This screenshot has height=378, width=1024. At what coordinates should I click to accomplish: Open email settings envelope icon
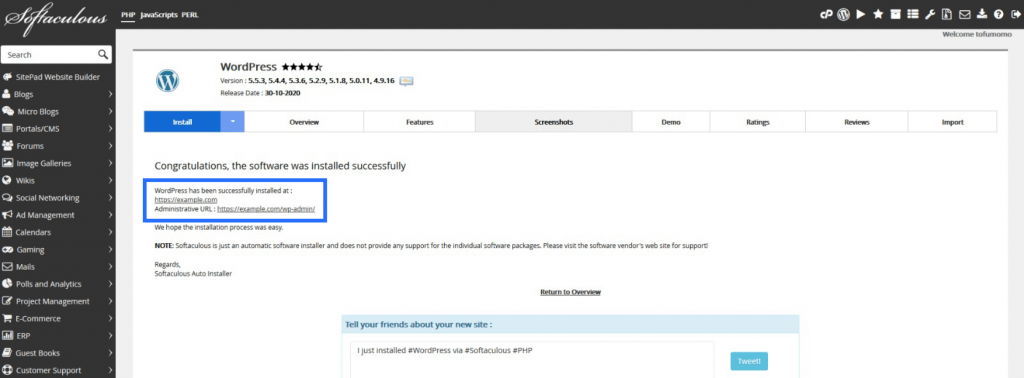click(965, 14)
